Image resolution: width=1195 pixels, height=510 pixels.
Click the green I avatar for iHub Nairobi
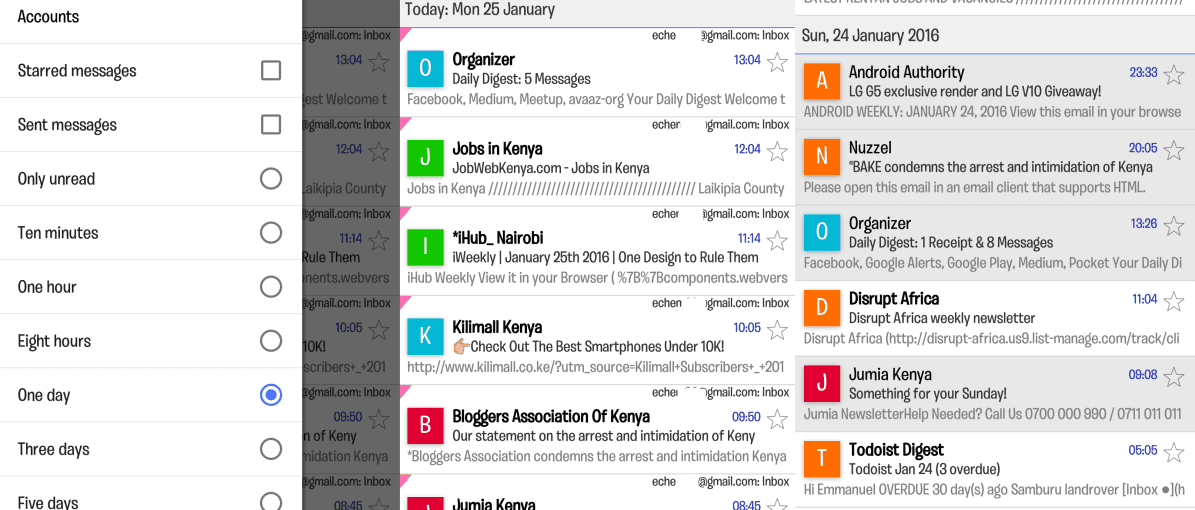tap(425, 247)
